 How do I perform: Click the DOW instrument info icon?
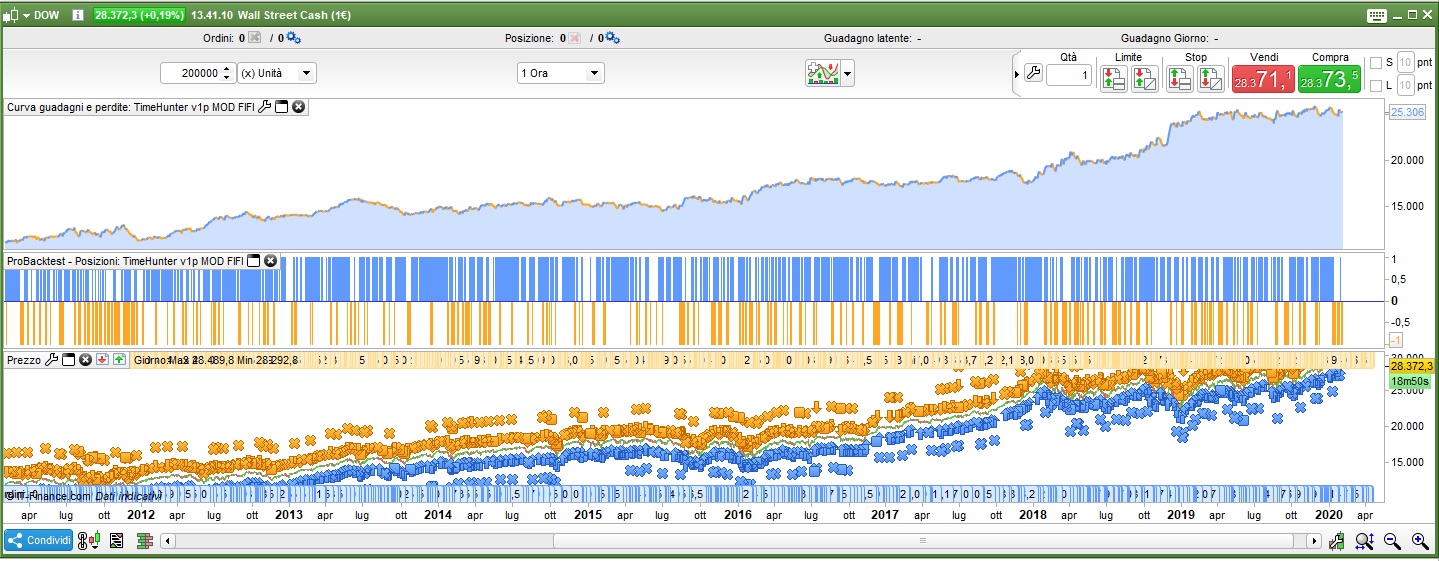tap(78, 15)
